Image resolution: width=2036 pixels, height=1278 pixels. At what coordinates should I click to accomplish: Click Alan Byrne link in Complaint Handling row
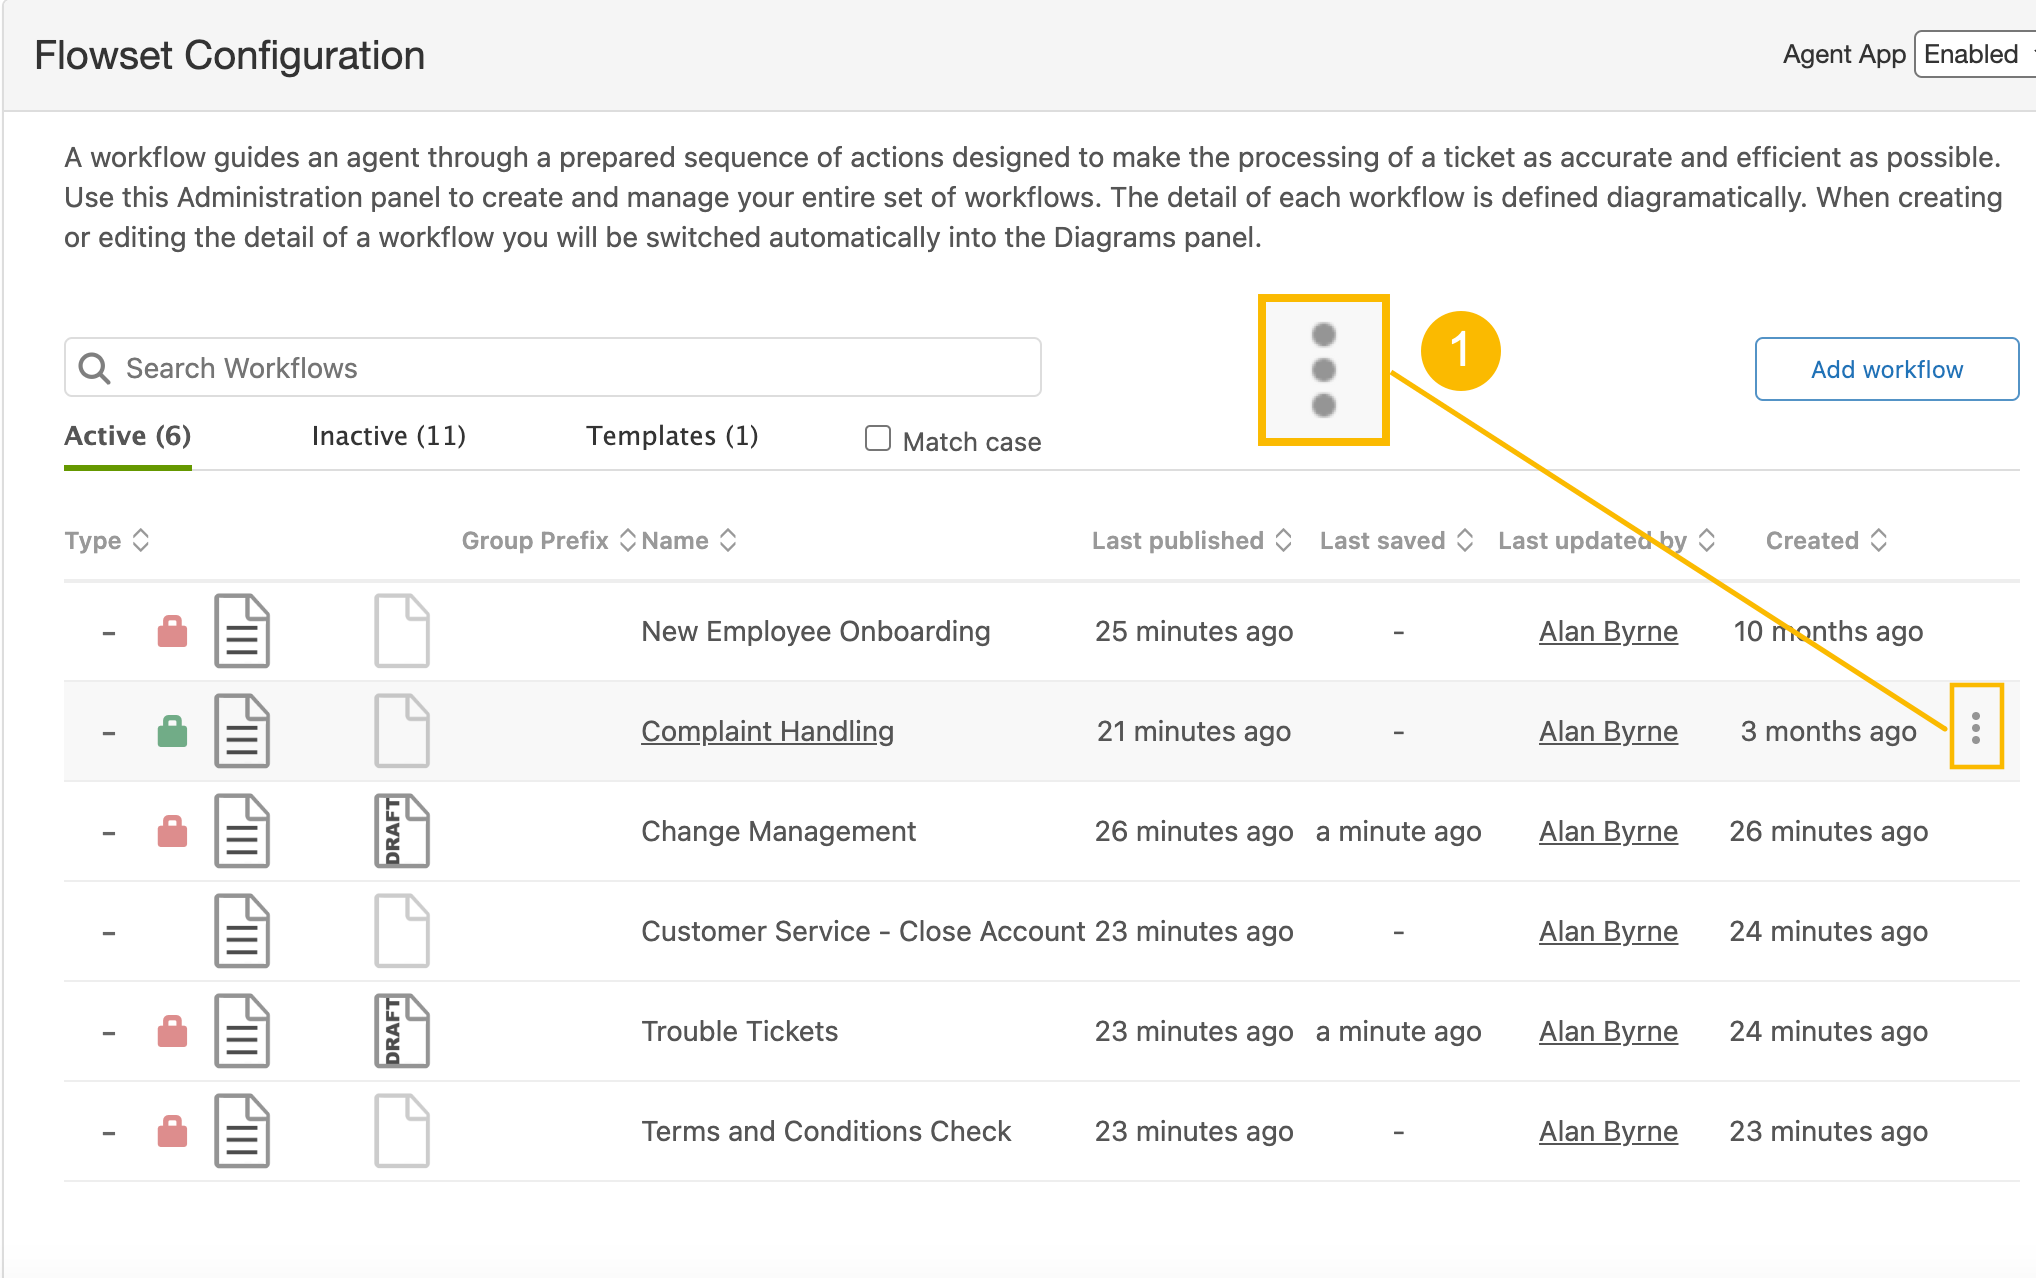[x=1608, y=731]
